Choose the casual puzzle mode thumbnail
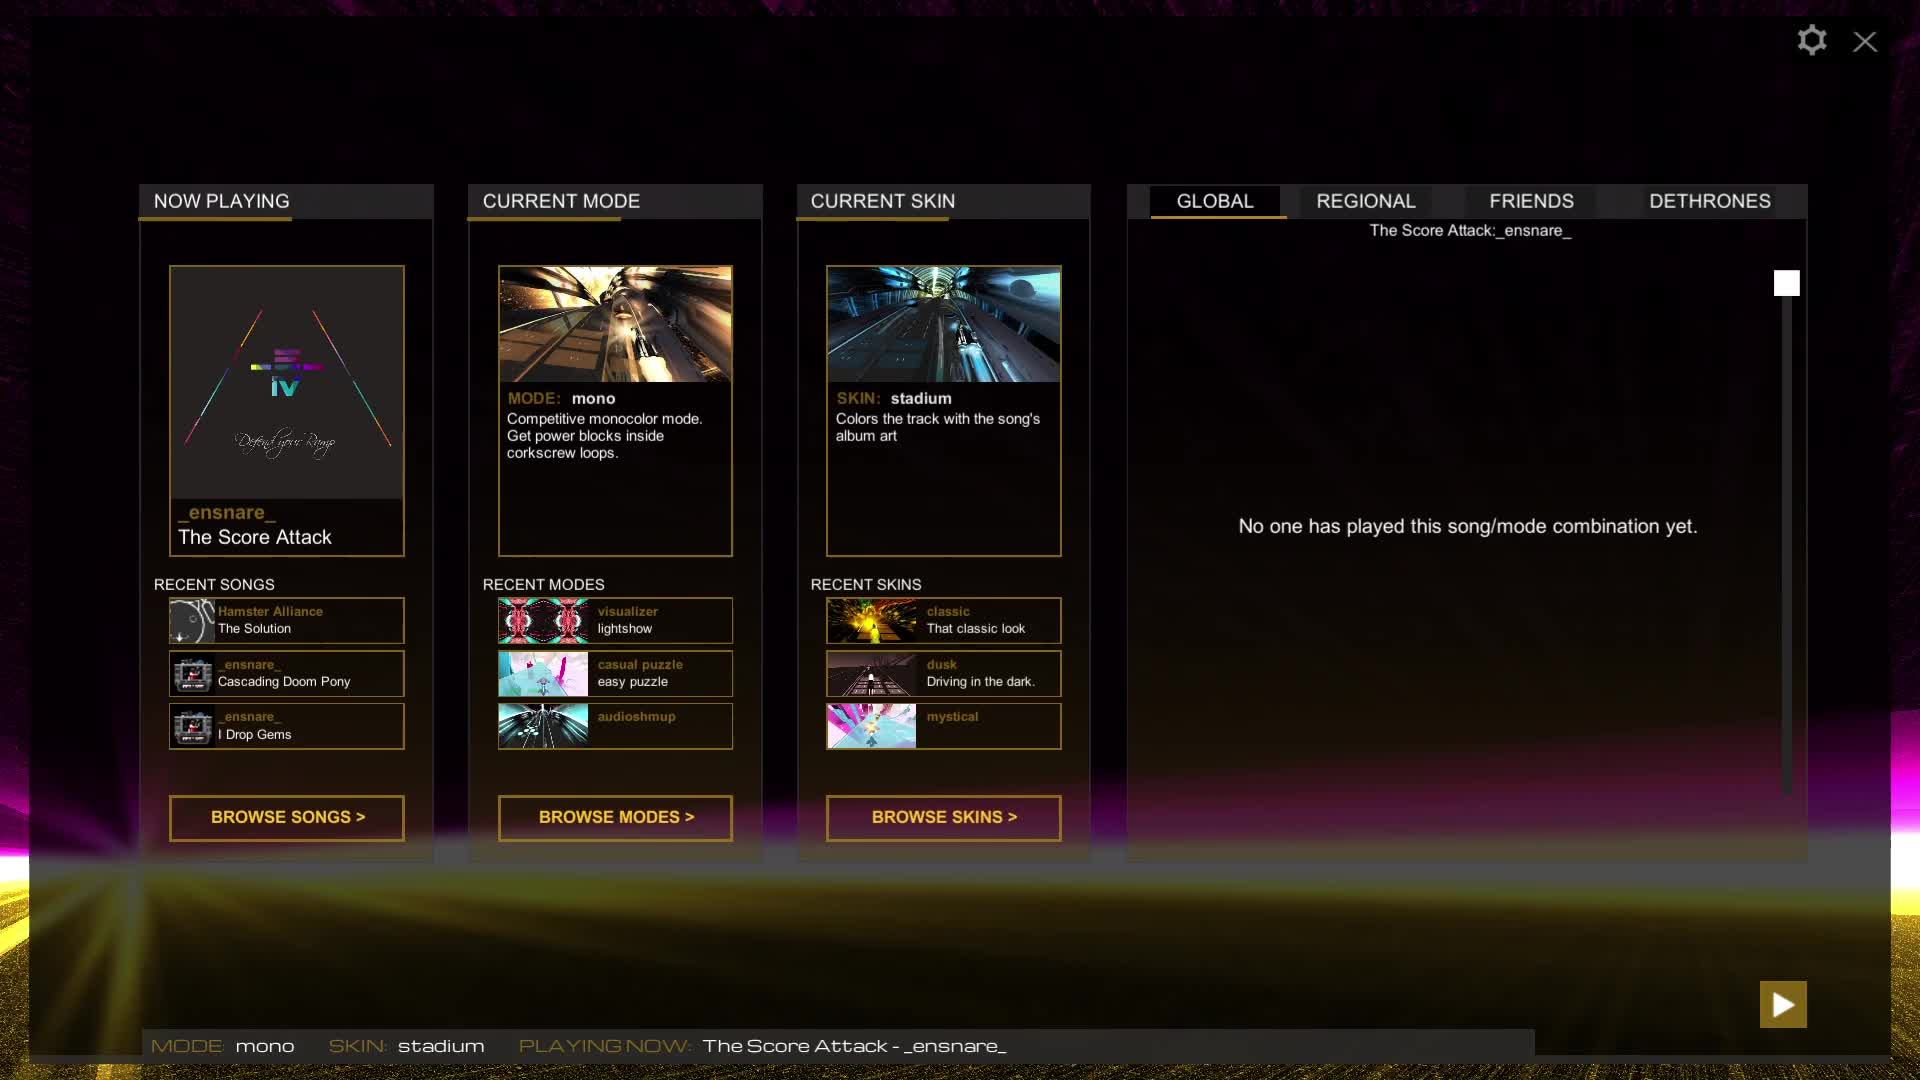 coord(543,674)
